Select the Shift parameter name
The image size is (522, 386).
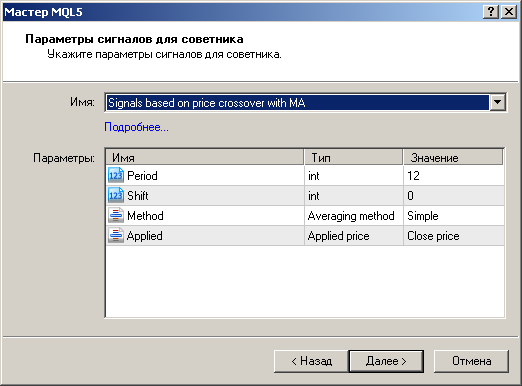click(138, 196)
